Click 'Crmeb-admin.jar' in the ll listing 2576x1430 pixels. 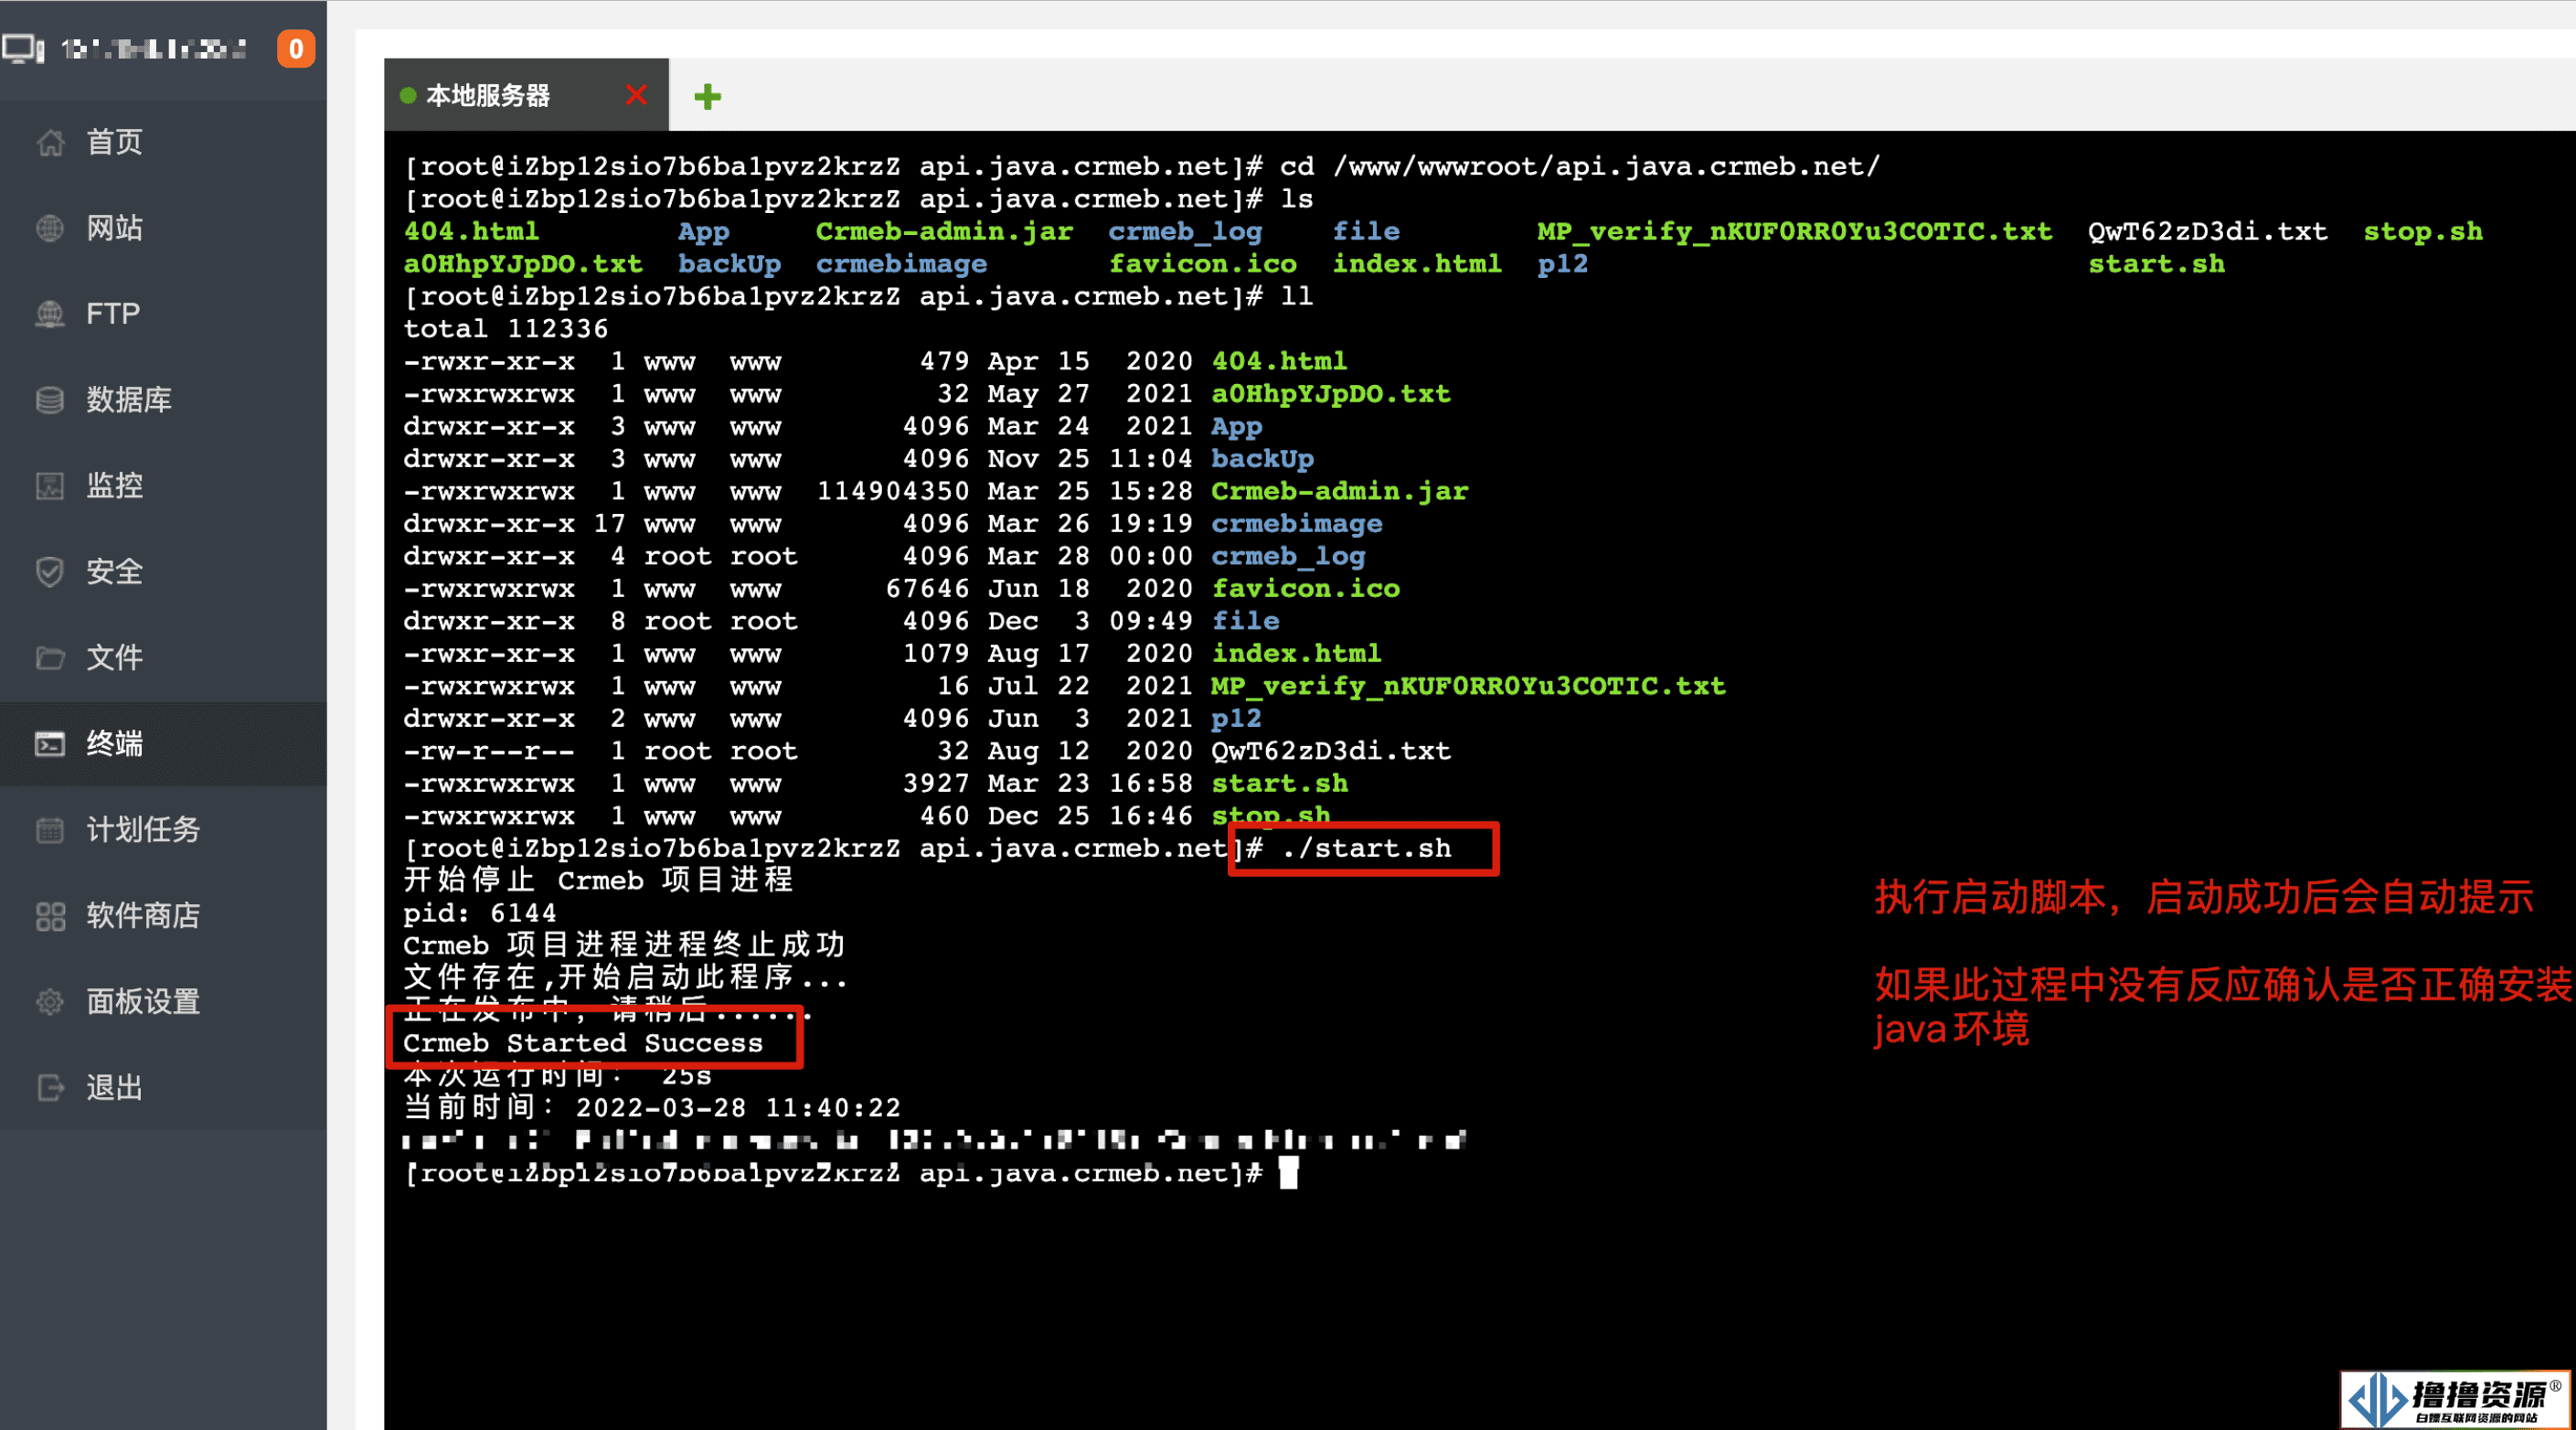pos(1340,491)
